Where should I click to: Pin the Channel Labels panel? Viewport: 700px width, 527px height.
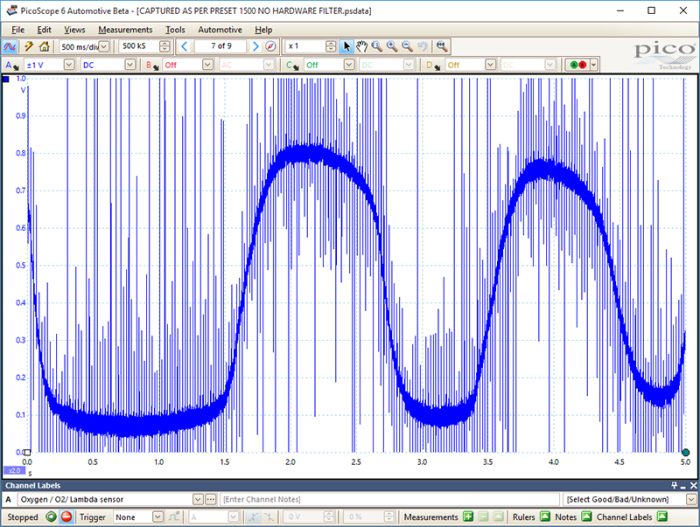tap(674, 485)
